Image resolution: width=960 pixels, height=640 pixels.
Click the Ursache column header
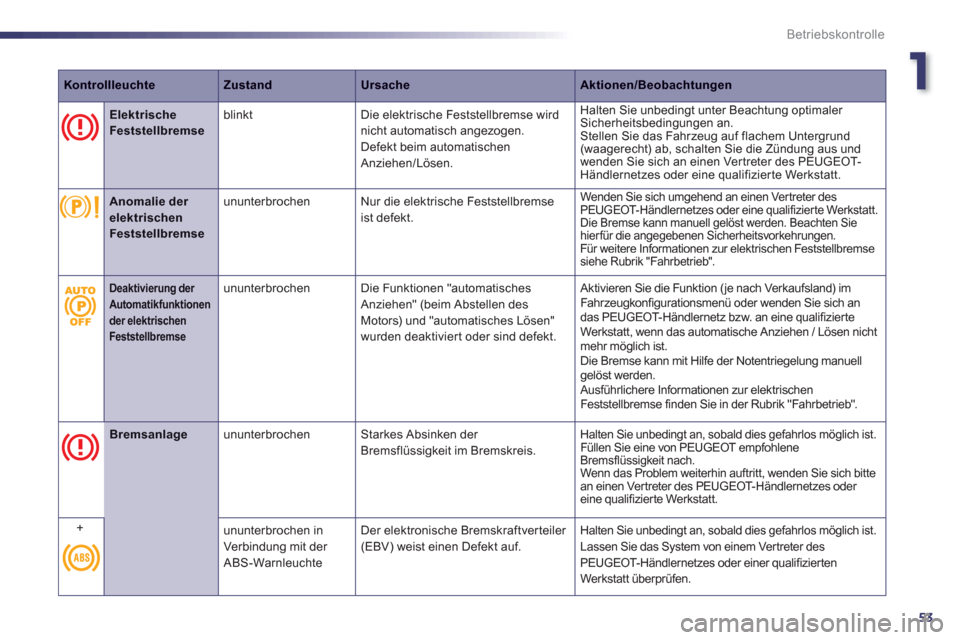point(385,85)
